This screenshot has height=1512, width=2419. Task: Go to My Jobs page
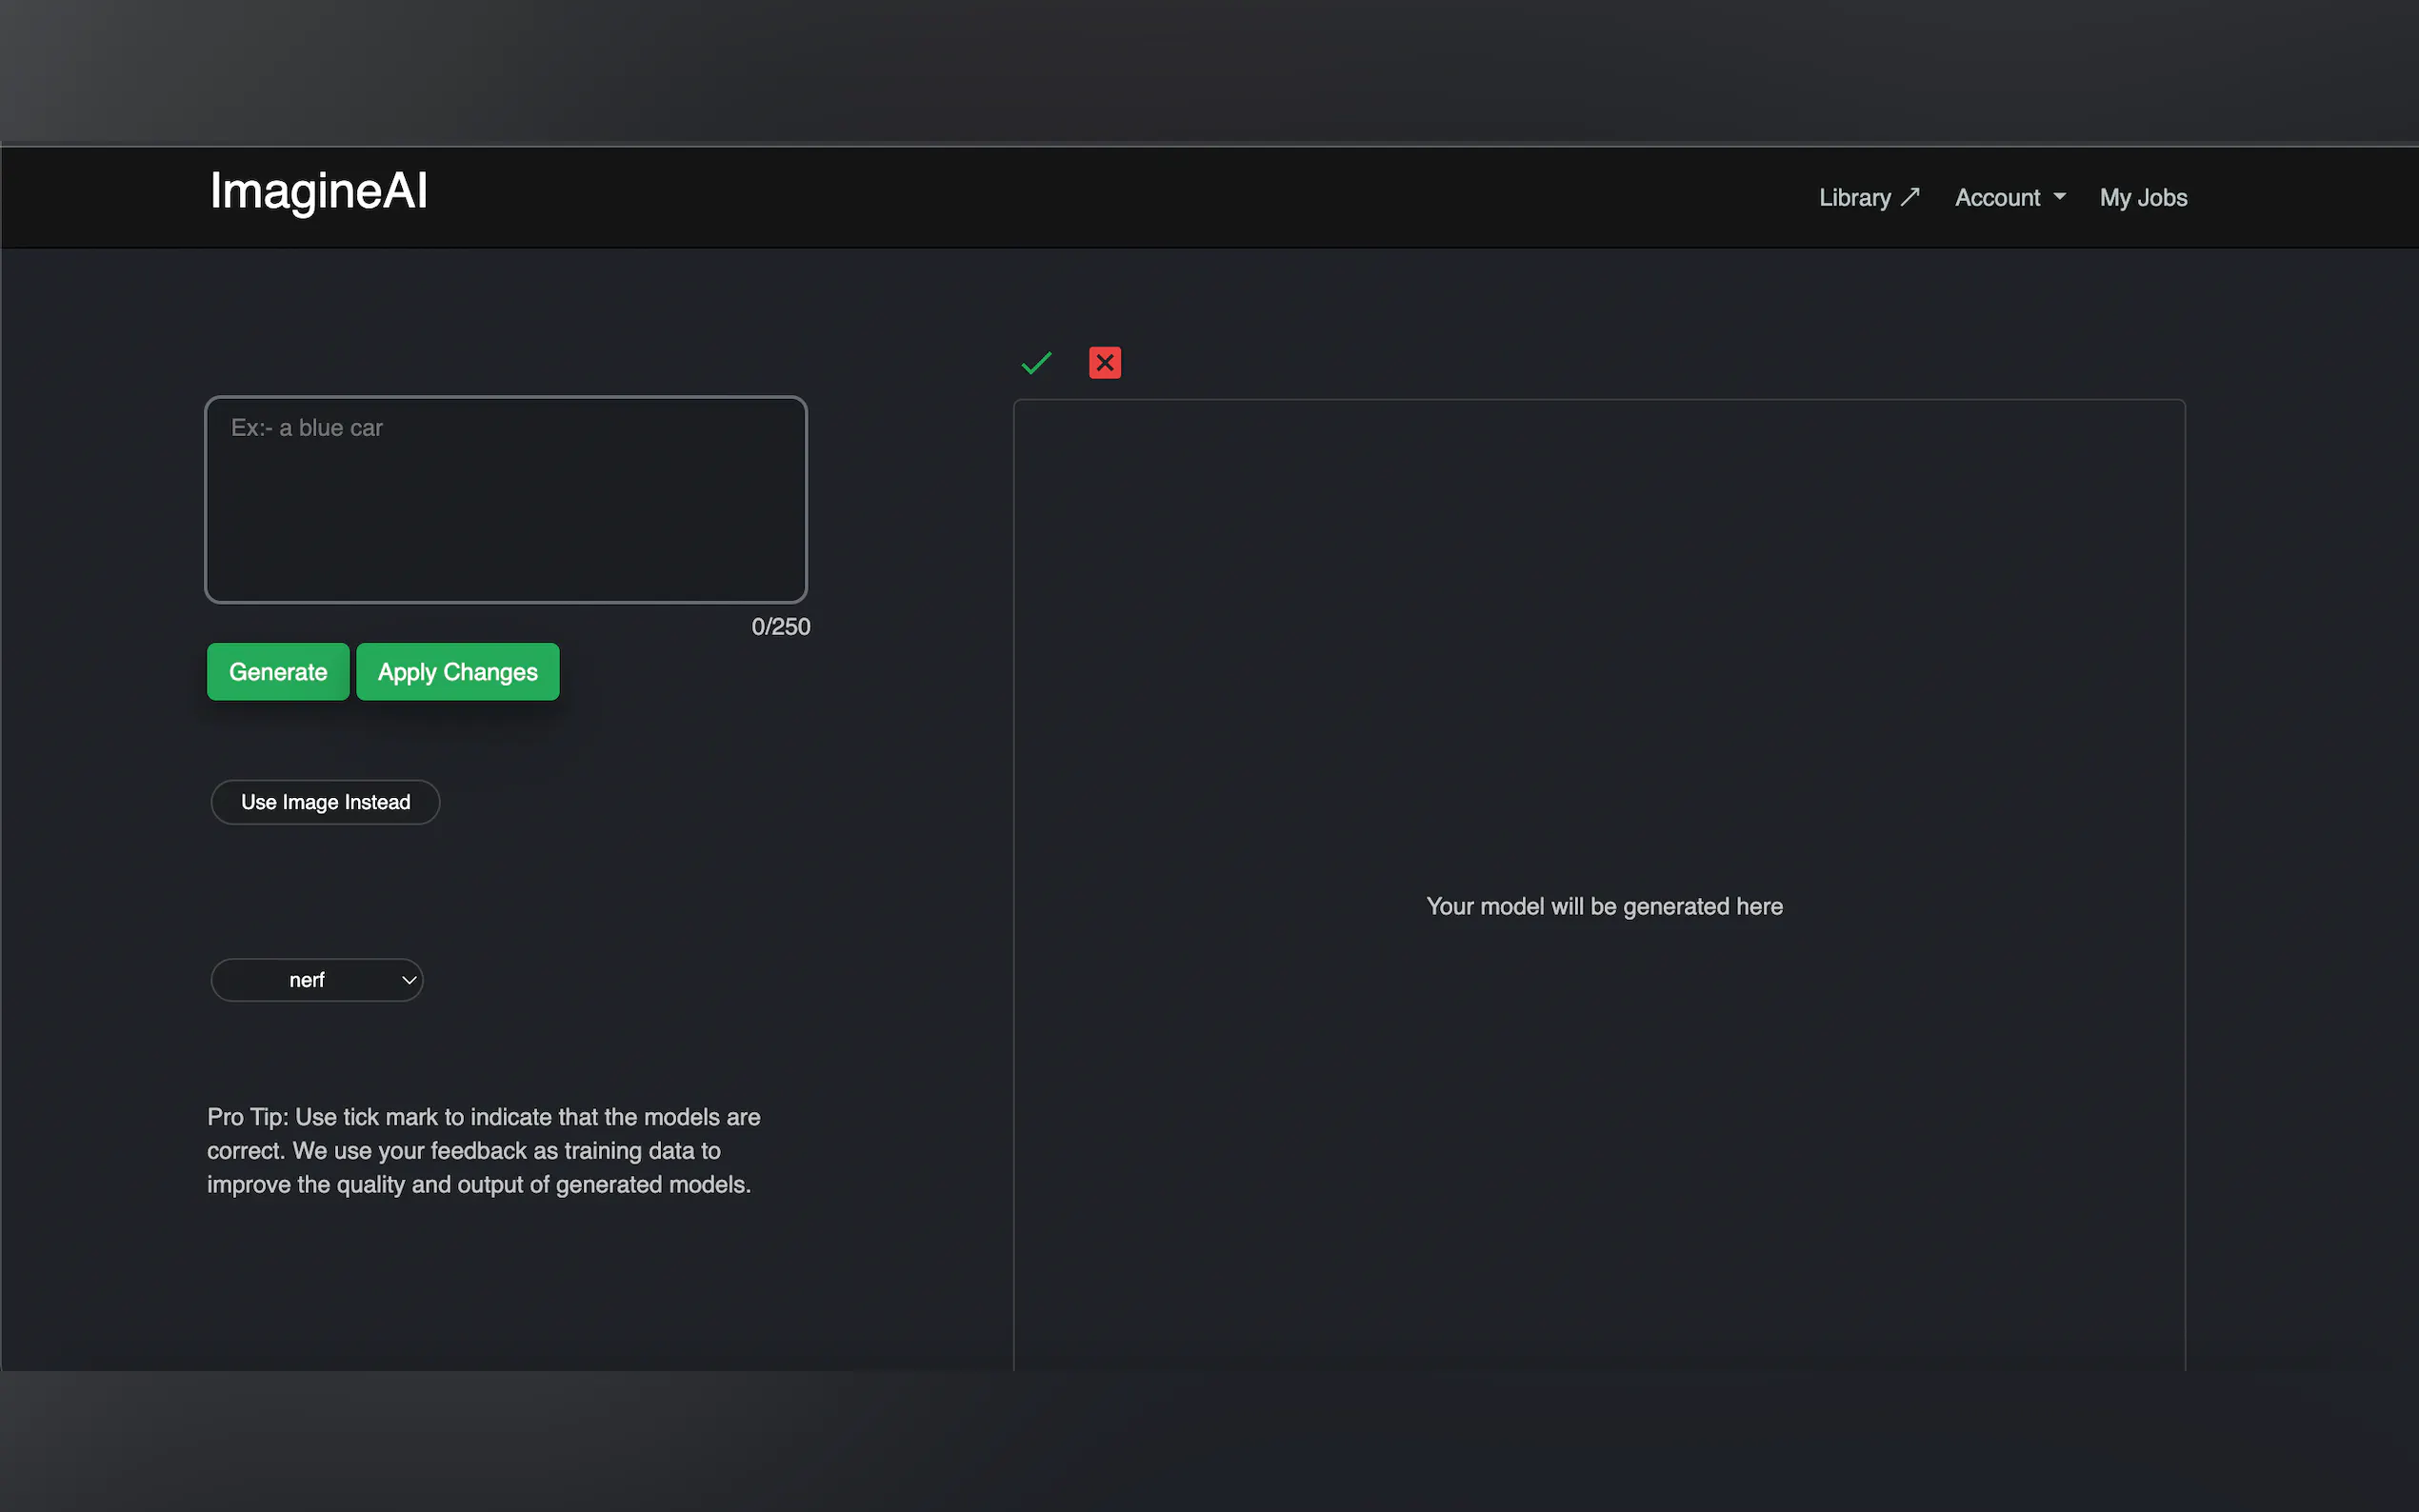click(x=2143, y=198)
